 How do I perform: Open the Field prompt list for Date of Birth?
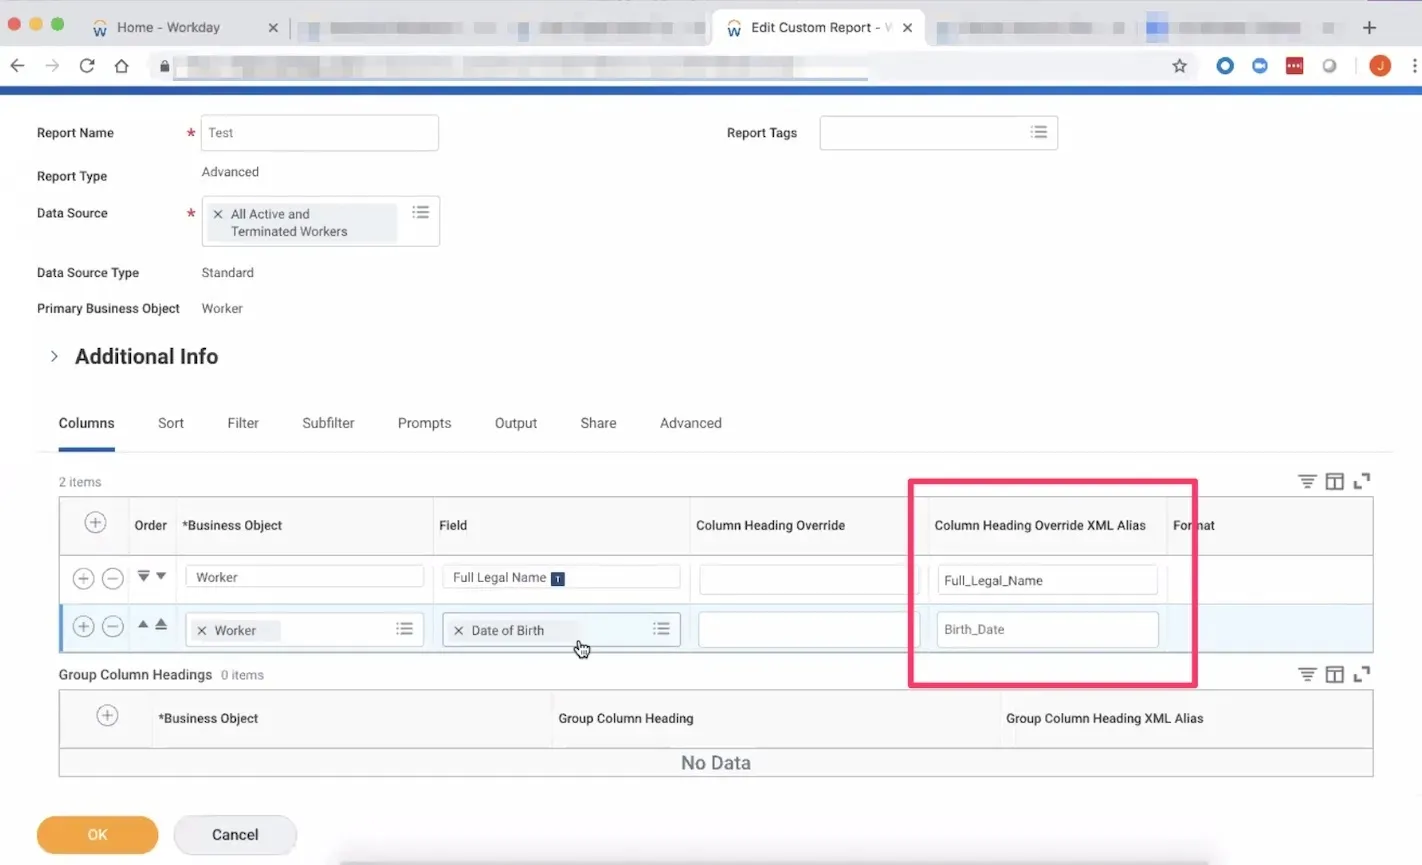tap(661, 629)
